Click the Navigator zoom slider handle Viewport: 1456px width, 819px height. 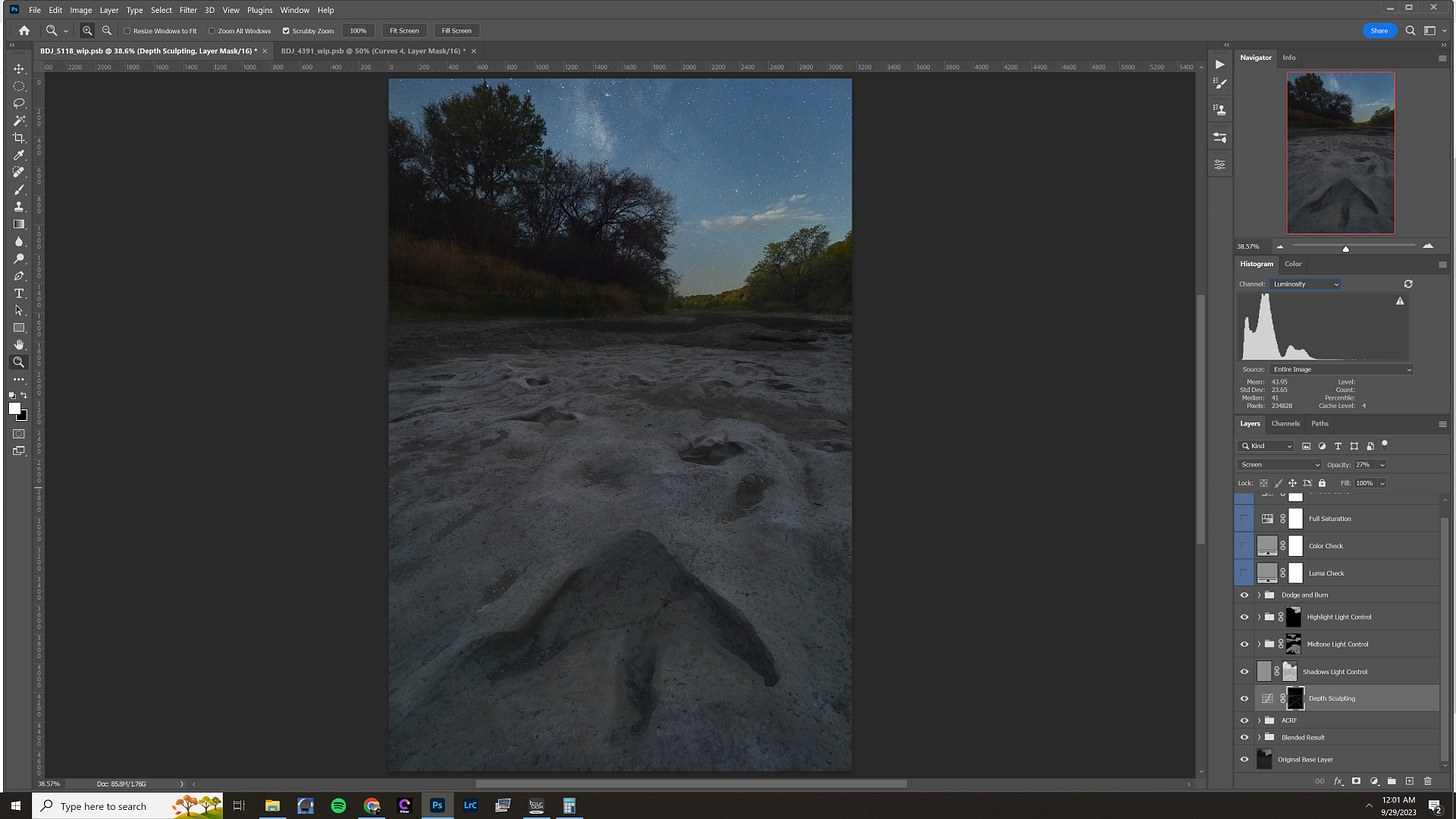[x=1345, y=248]
